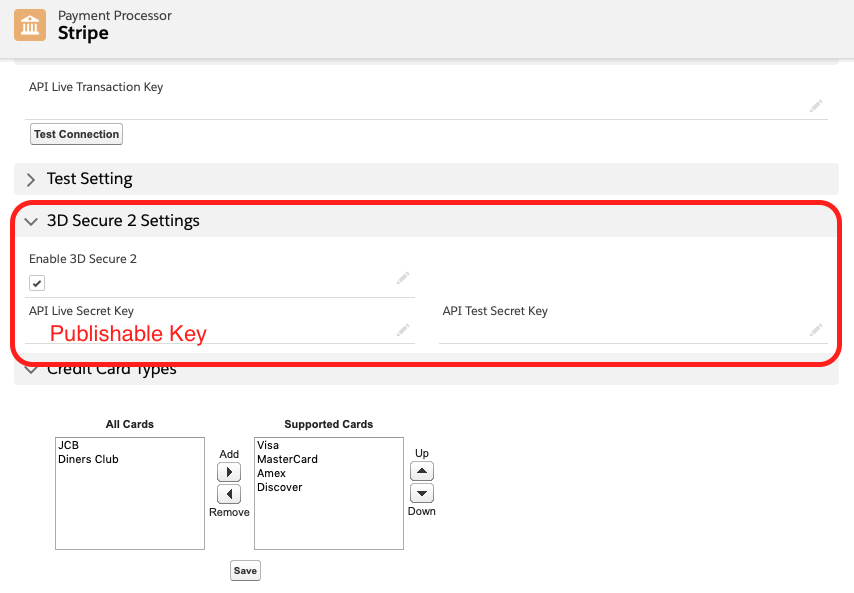Click the 3D Secure 2 Settings heading
Screen dimensions: 854x593
[123, 221]
